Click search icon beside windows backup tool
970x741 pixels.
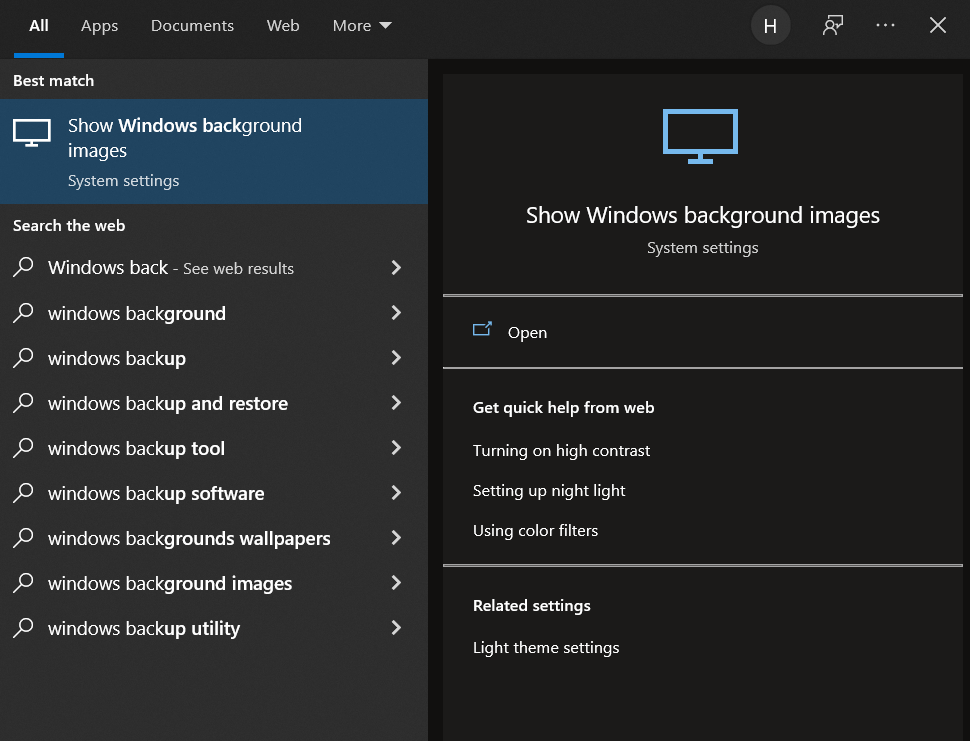pyautogui.click(x=23, y=448)
